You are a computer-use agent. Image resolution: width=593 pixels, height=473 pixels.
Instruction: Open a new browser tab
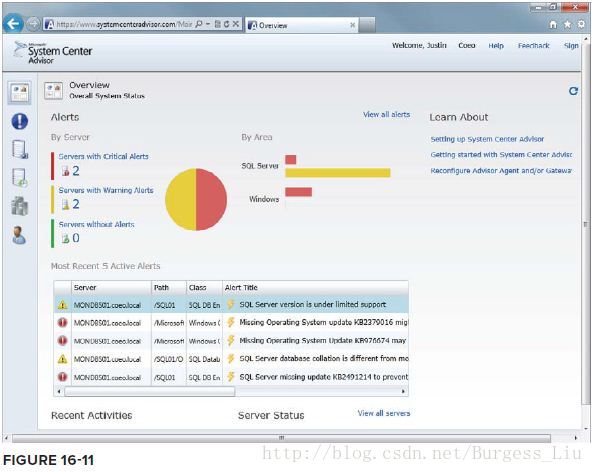pos(367,25)
